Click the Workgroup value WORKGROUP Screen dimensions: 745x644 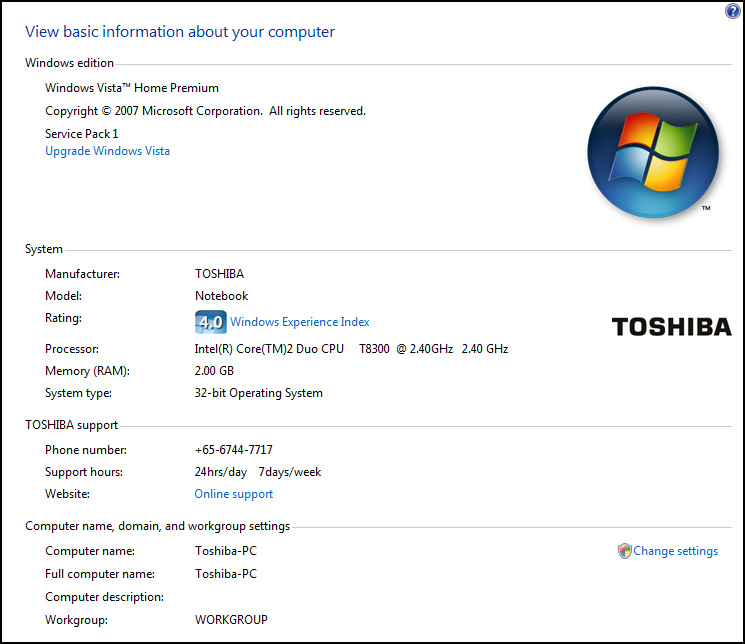click(231, 620)
